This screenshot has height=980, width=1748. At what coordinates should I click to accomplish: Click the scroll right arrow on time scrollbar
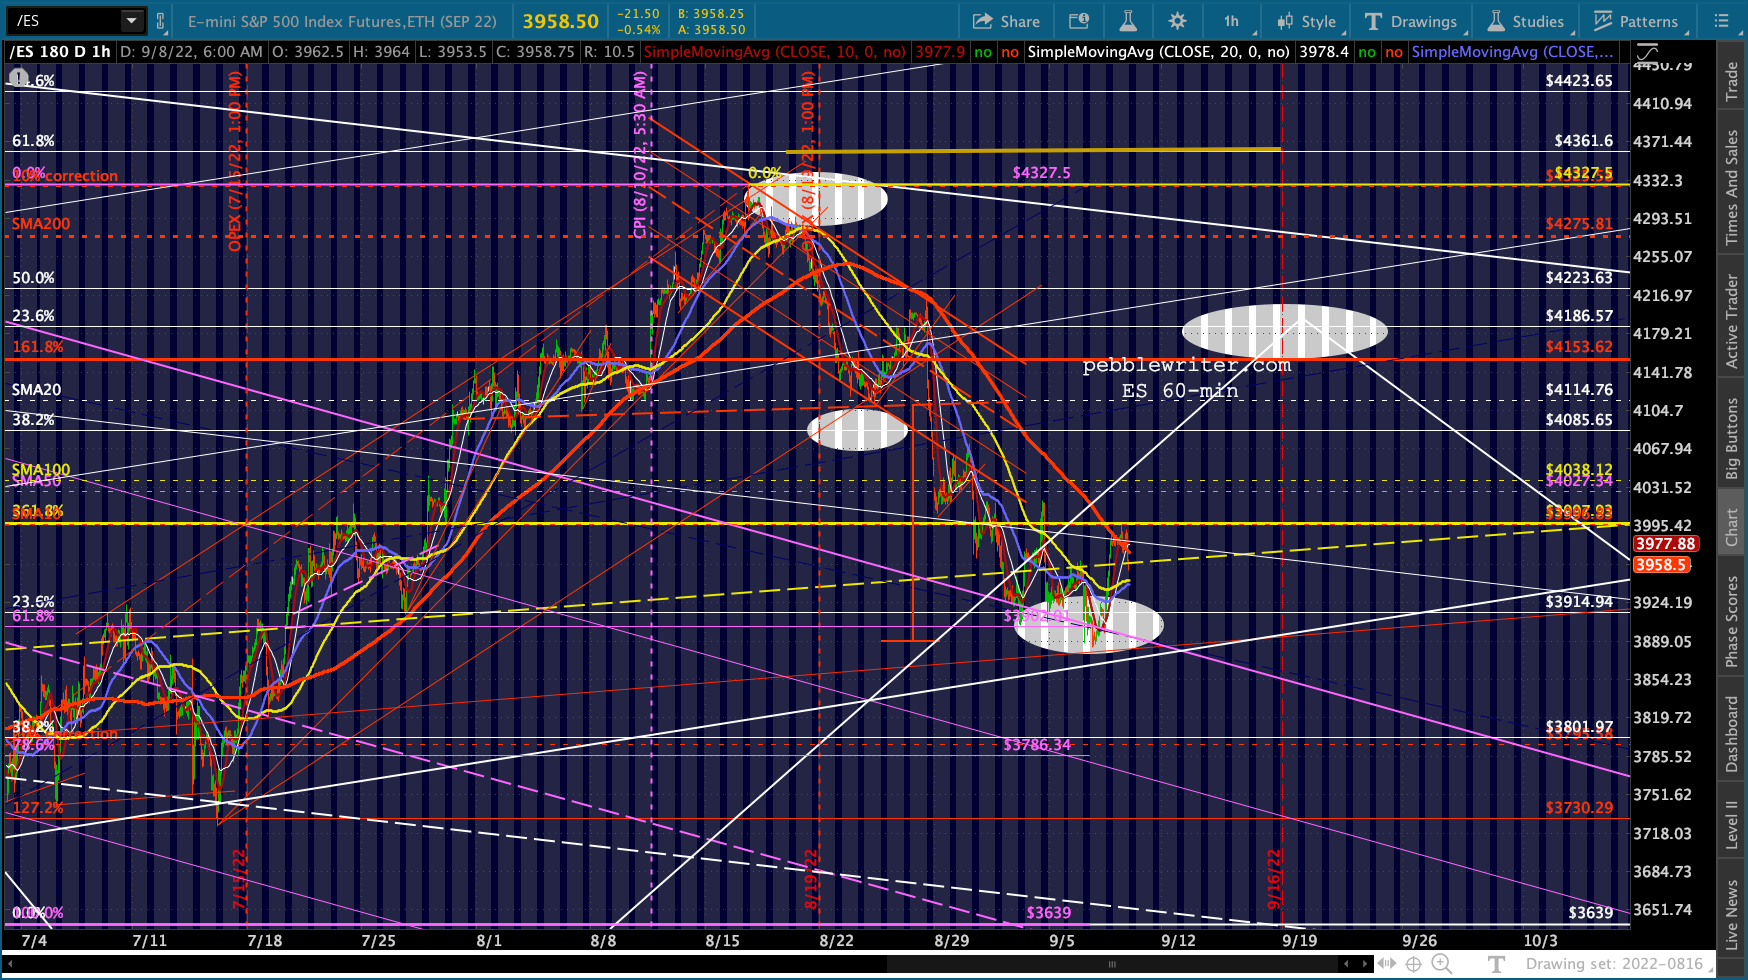(1365, 964)
